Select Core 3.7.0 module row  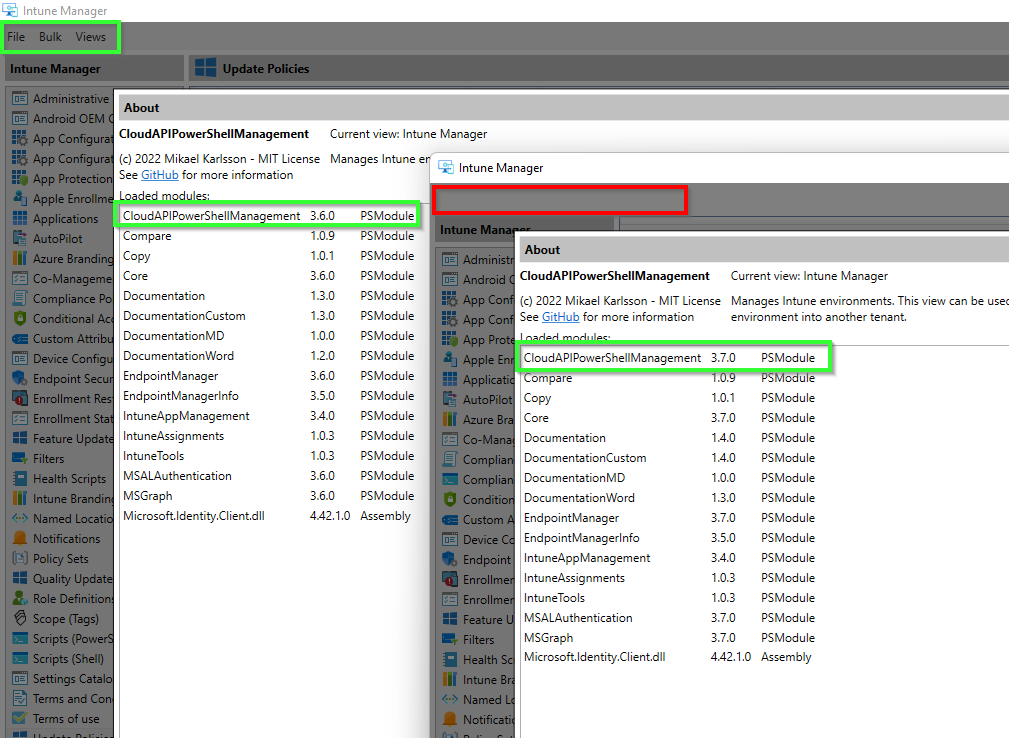(x=669, y=418)
